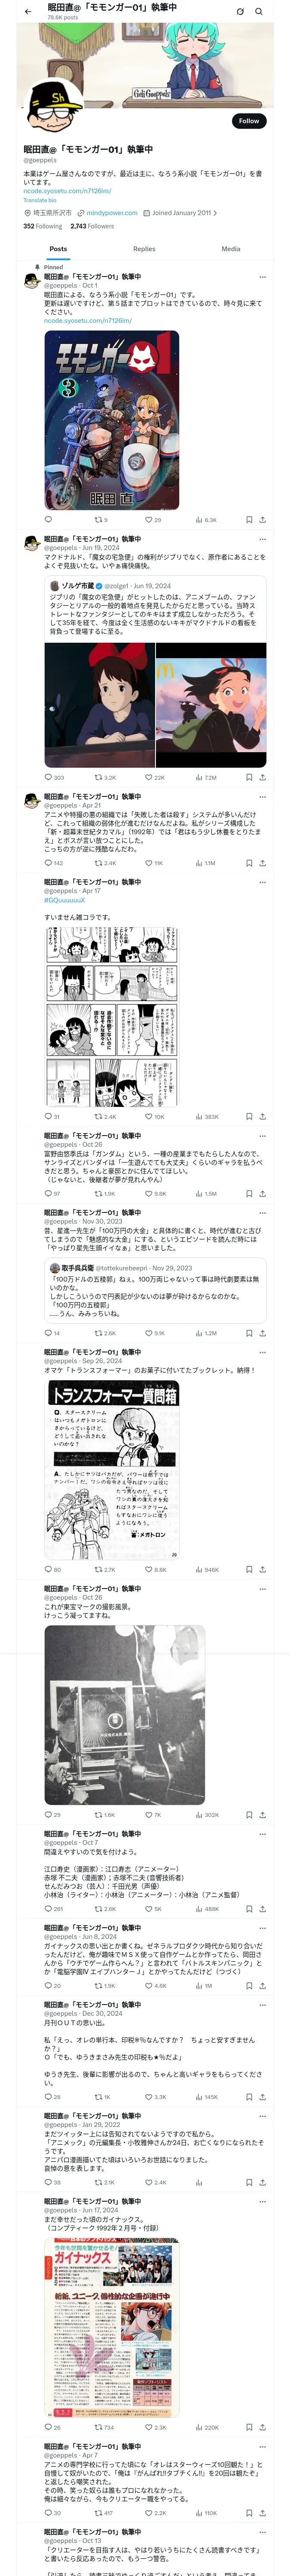
Task: Click the #GQuuuuuuX hashtag
Action: click(64, 900)
